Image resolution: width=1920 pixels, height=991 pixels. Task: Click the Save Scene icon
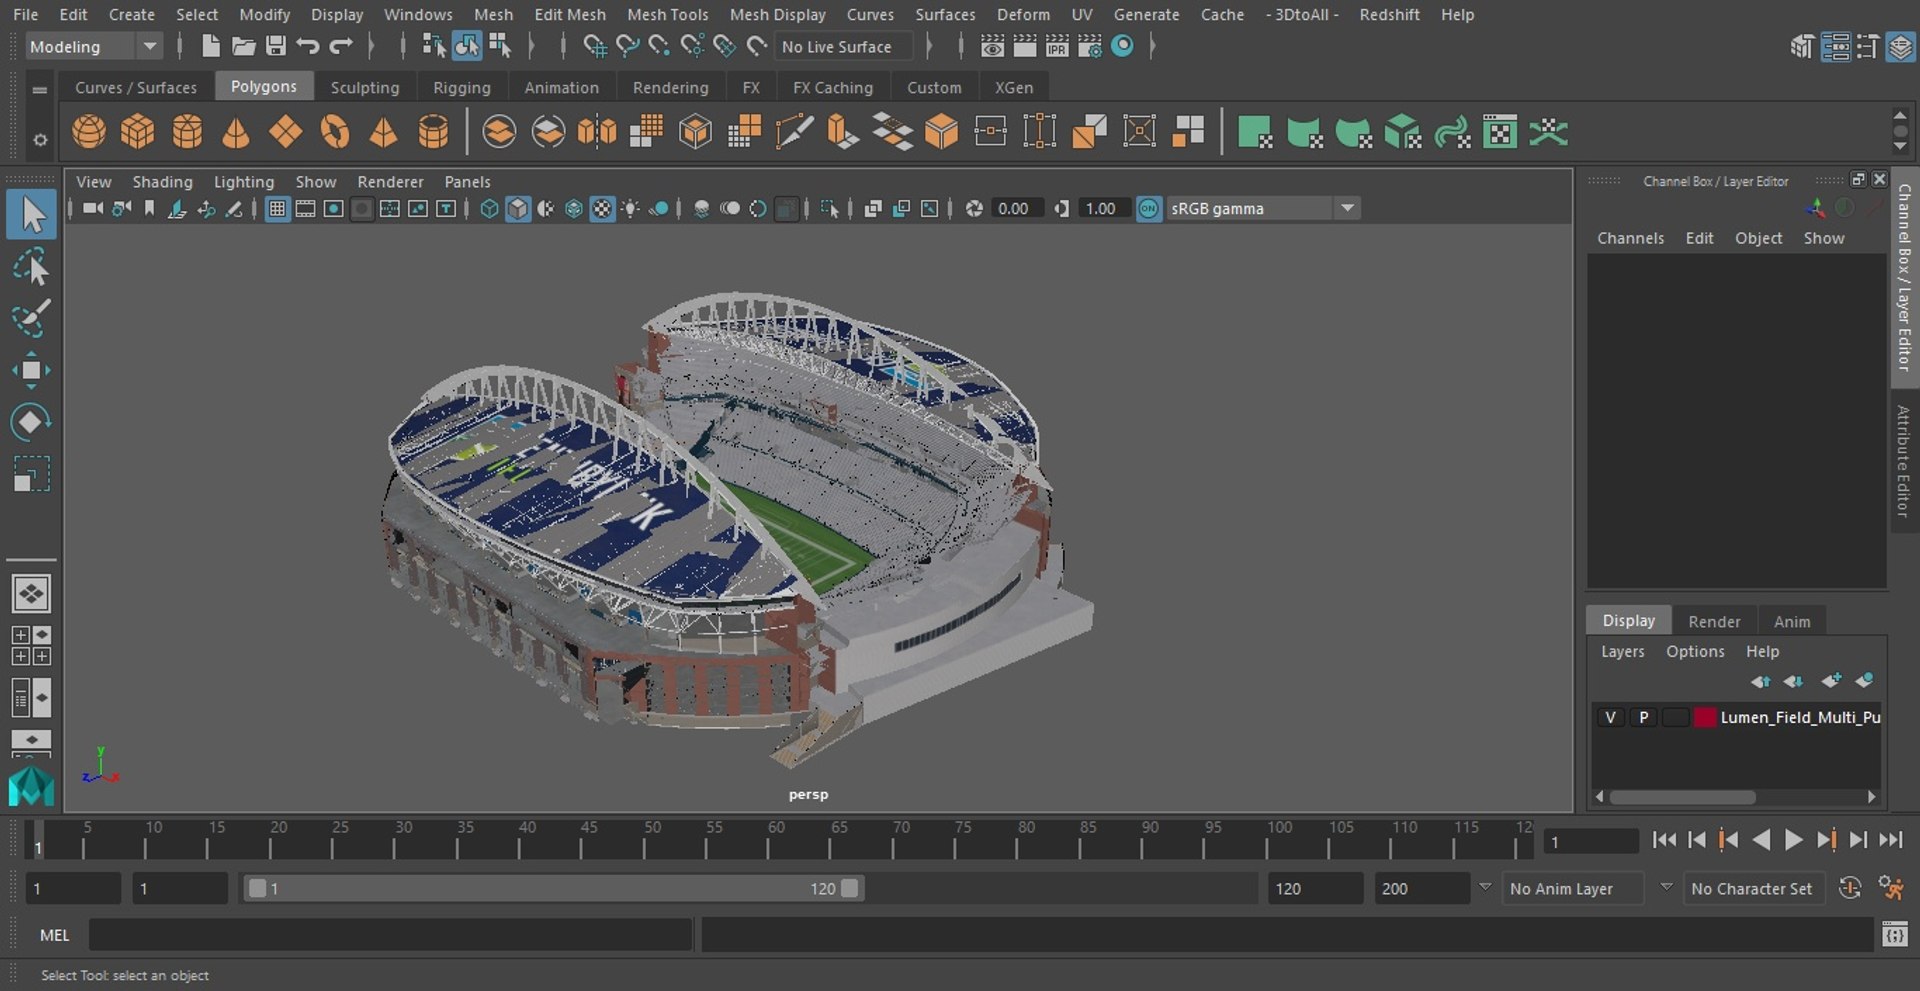pyautogui.click(x=276, y=46)
